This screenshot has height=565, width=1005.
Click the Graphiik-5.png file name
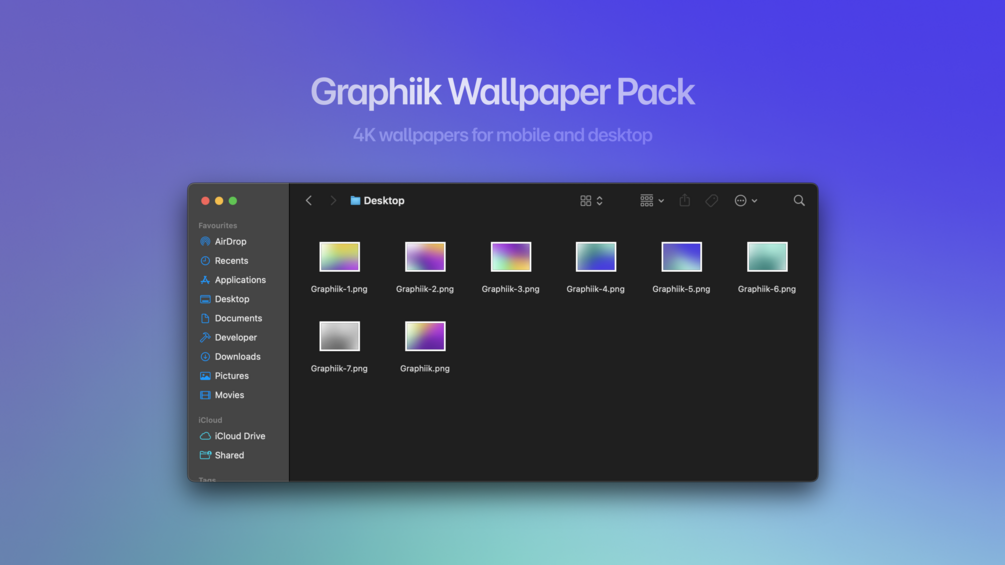(681, 289)
